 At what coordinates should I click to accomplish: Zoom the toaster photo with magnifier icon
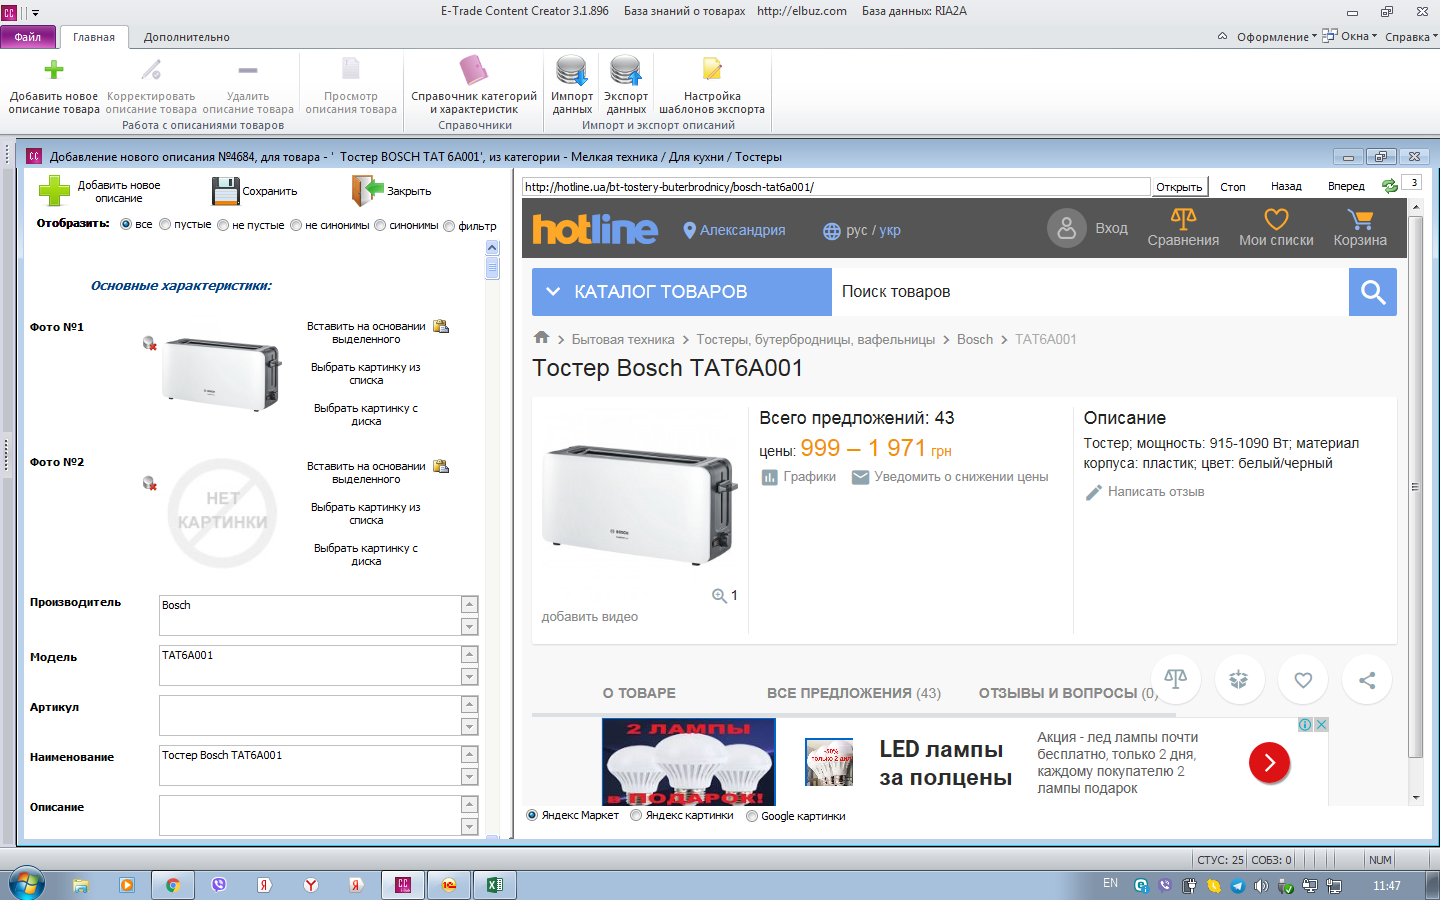pos(719,596)
